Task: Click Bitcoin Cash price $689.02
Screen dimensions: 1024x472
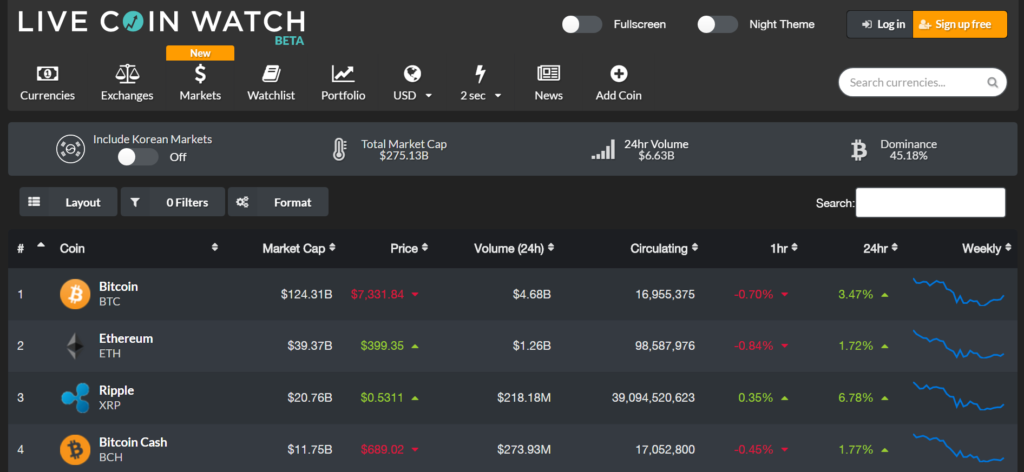Action: point(382,450)
